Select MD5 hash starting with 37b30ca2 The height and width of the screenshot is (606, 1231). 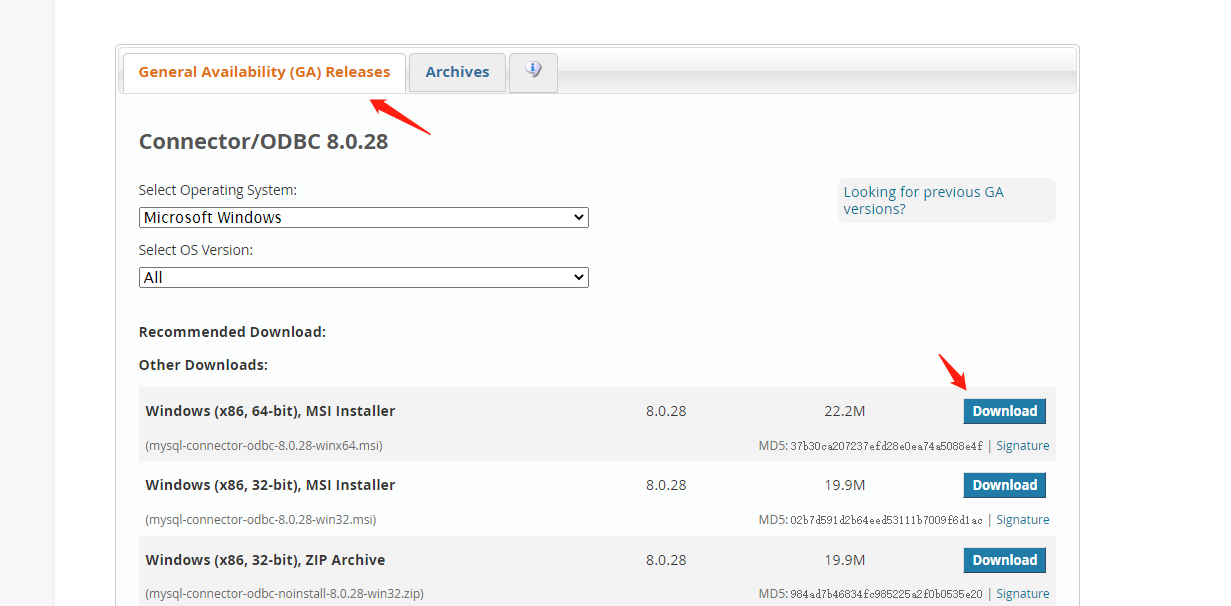pyautogui.click(x=886, y=446)
